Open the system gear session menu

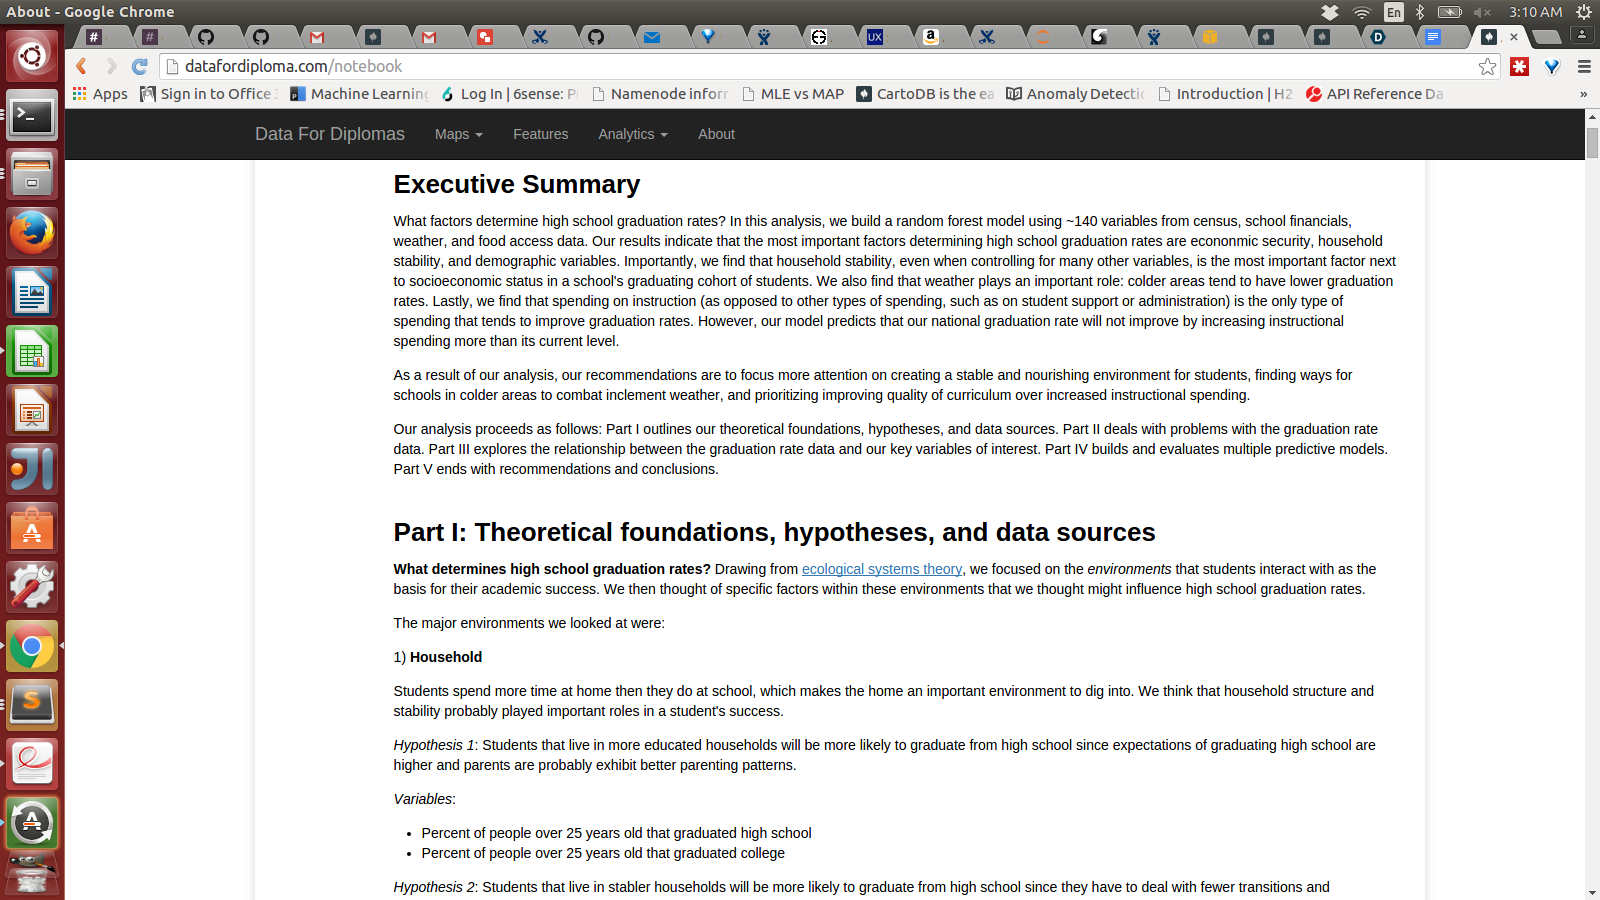[1584, 12]
